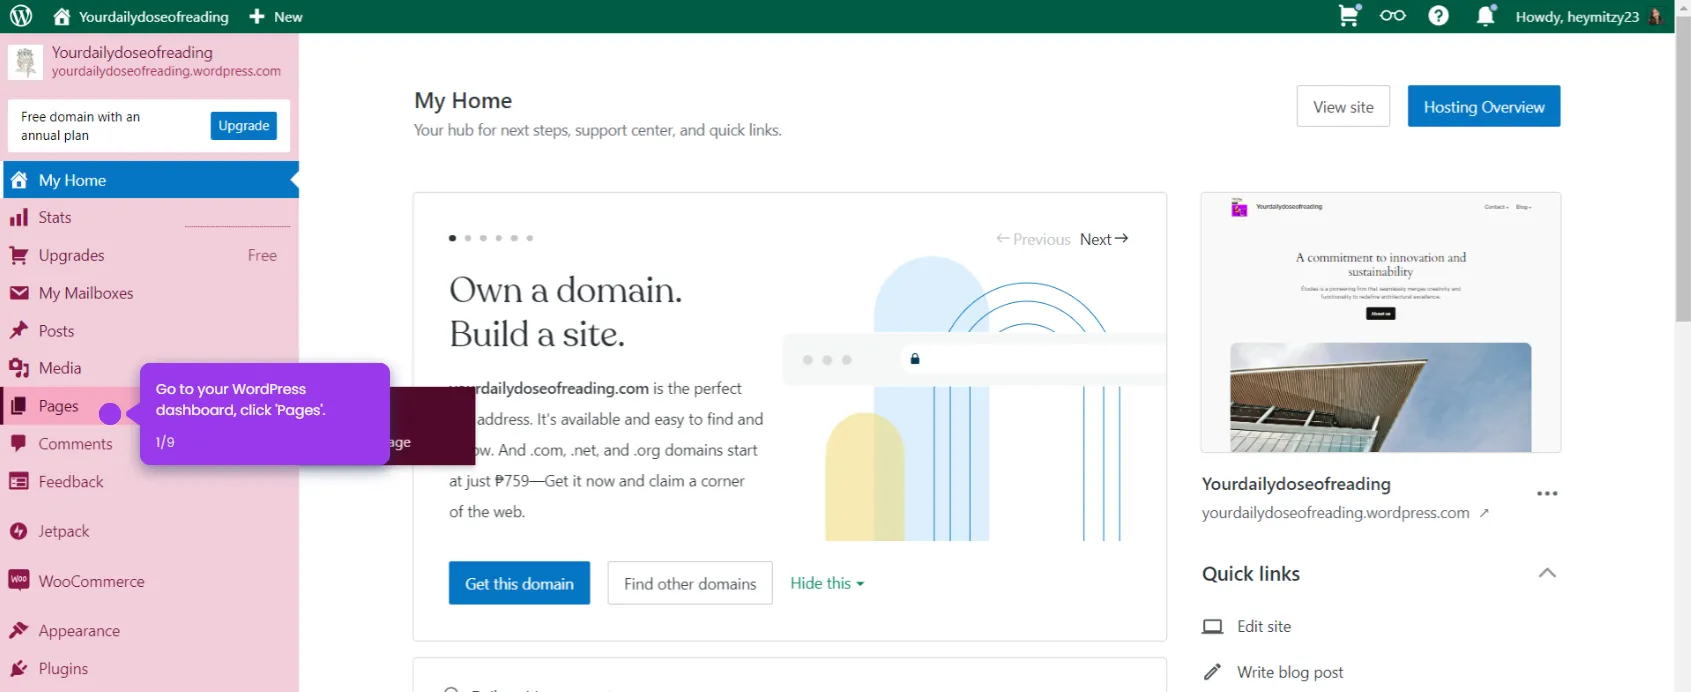
Task: Click the Upgrade button for free domain
Action: [x=244, y=125]
